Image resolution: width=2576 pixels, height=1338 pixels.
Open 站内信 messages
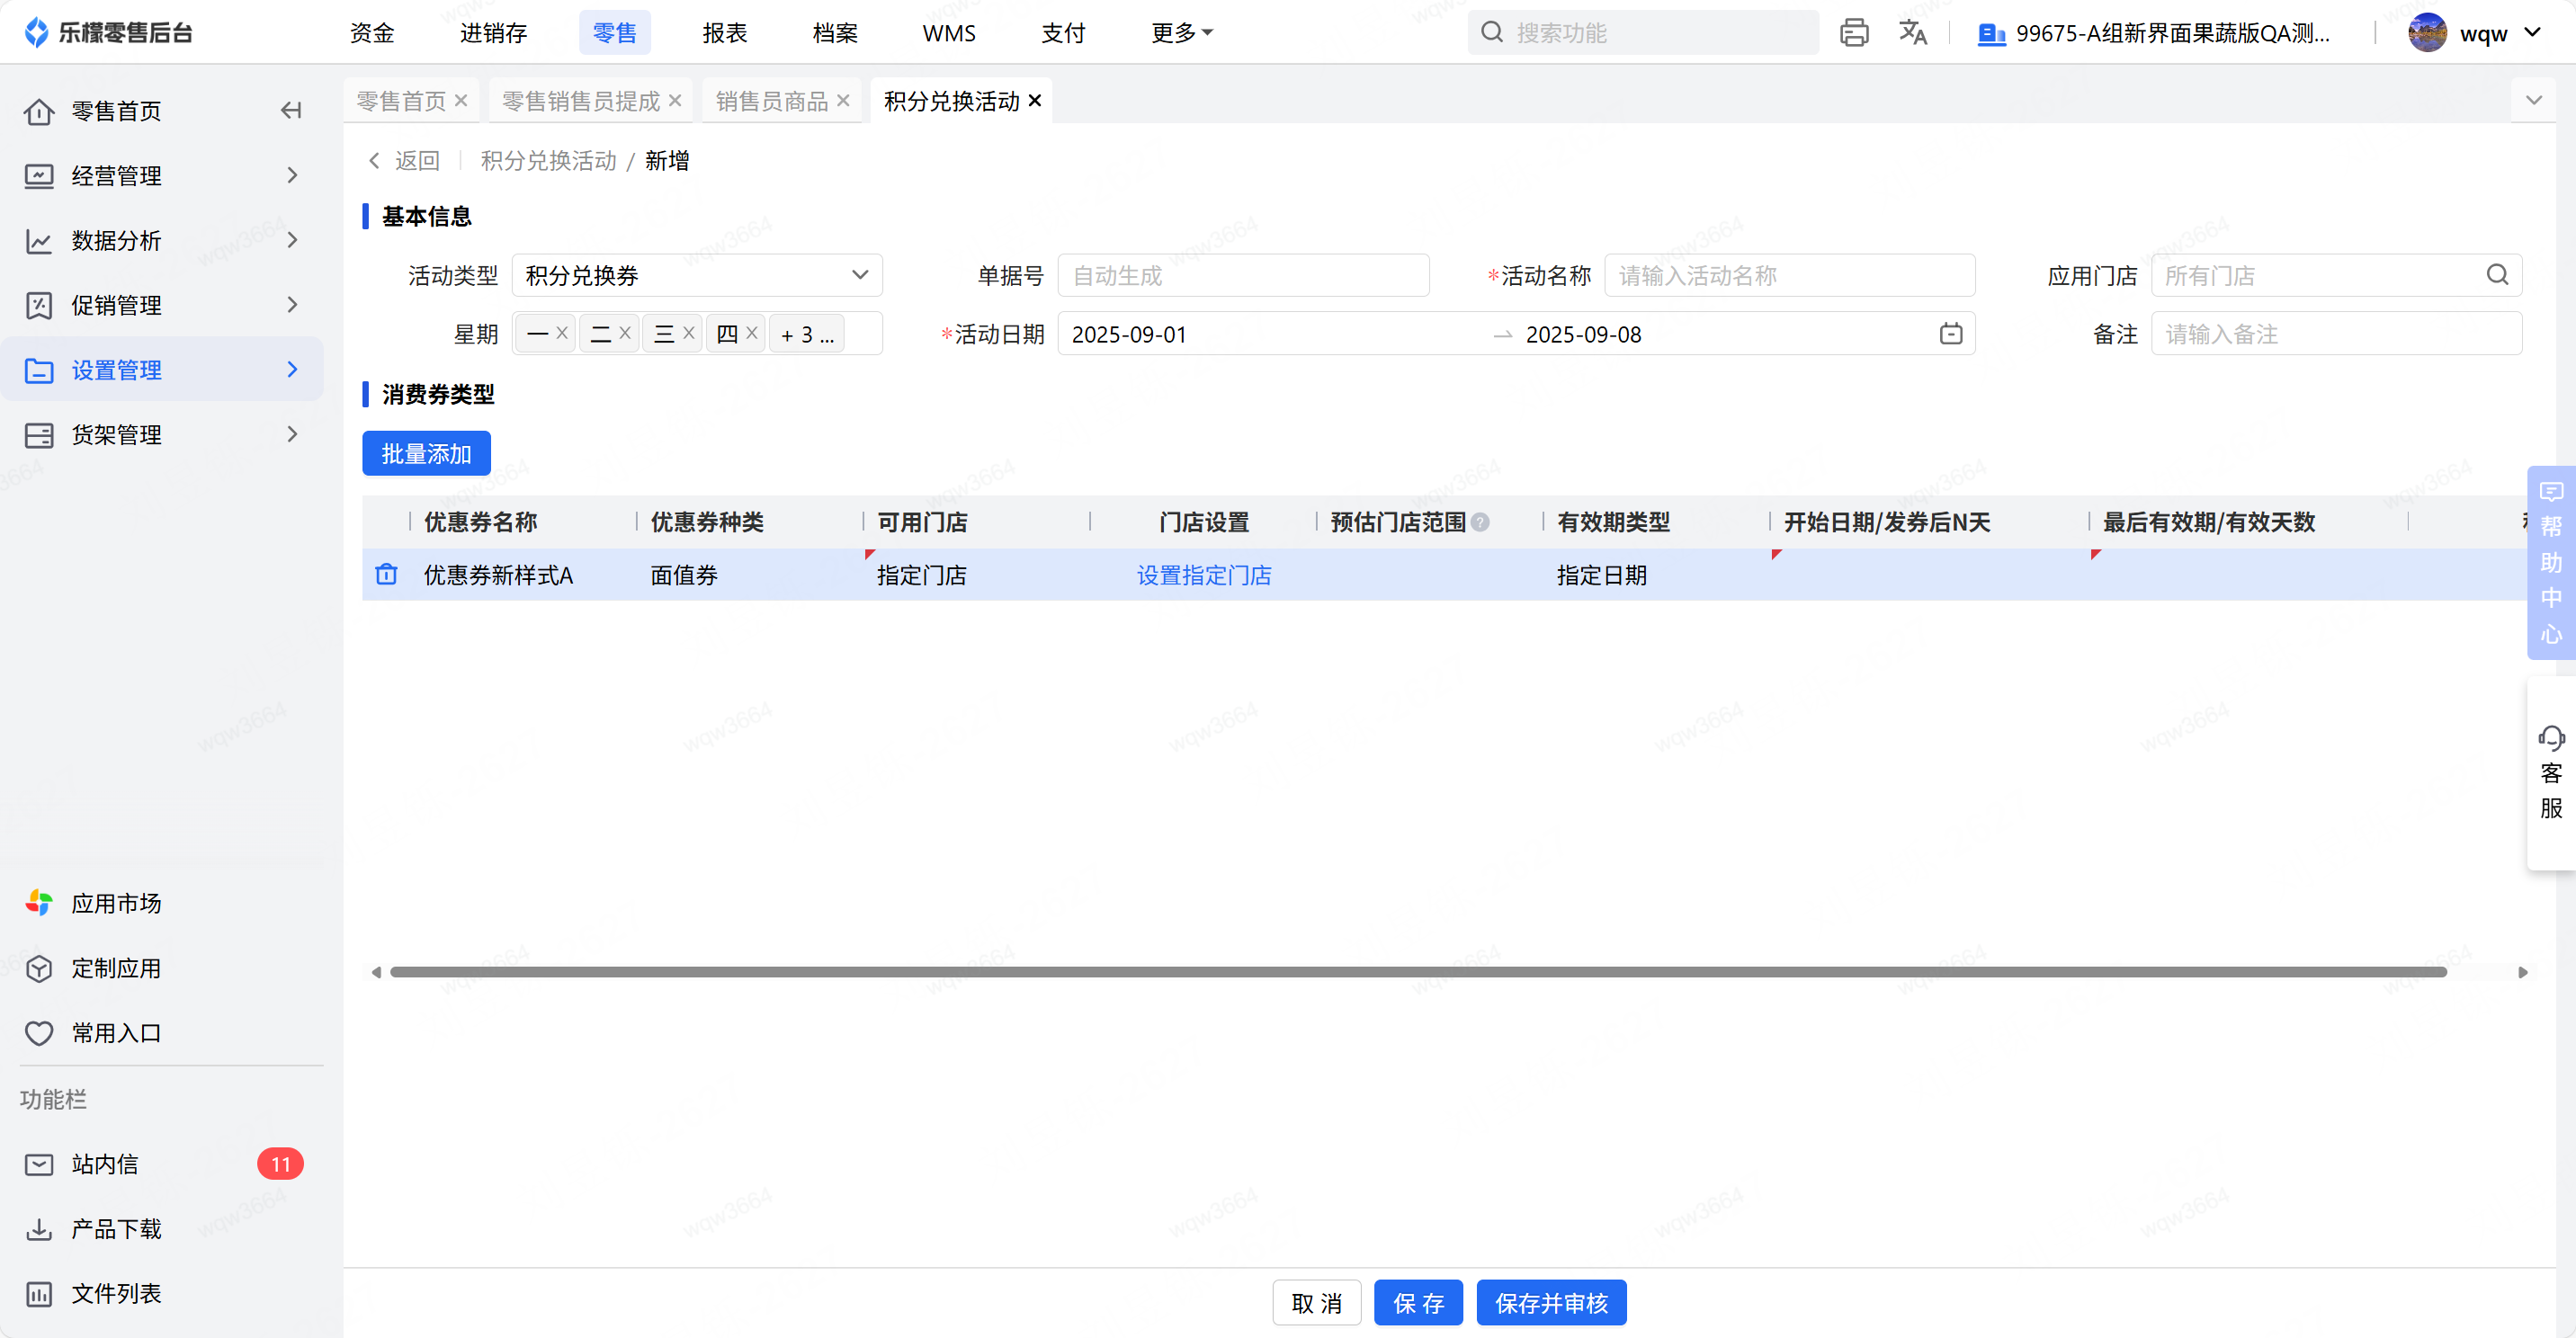(x=104, y=1164)
